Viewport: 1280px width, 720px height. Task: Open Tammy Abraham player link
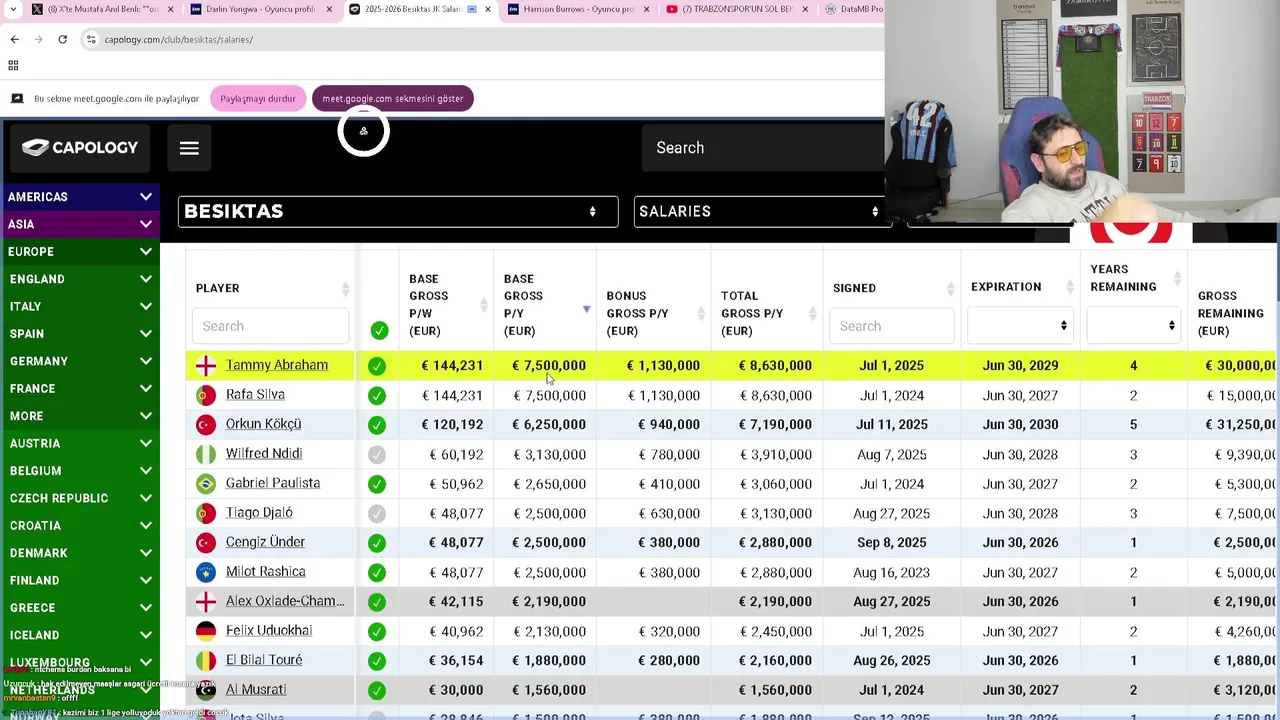(277, 365)
